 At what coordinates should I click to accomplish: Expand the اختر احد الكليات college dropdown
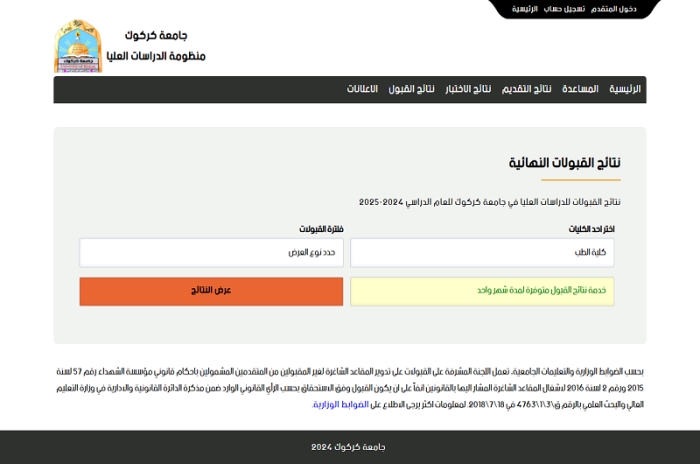482,252
